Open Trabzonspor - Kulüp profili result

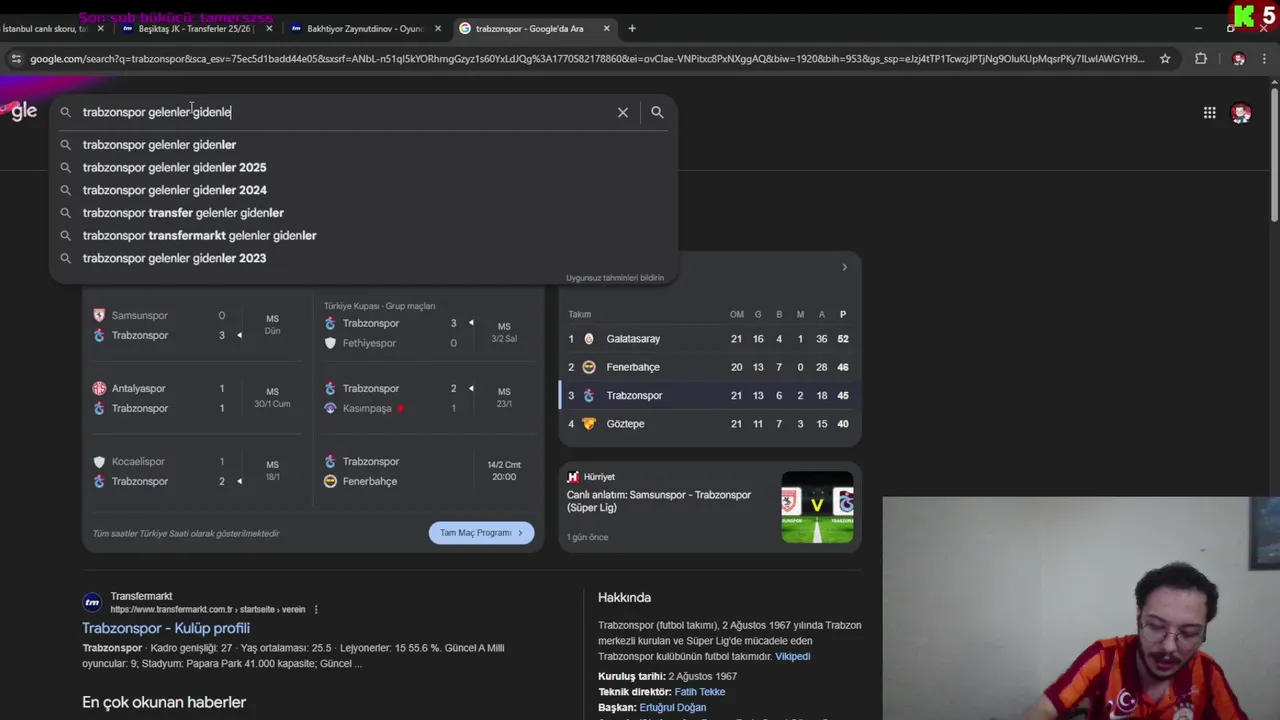(166, 628)
